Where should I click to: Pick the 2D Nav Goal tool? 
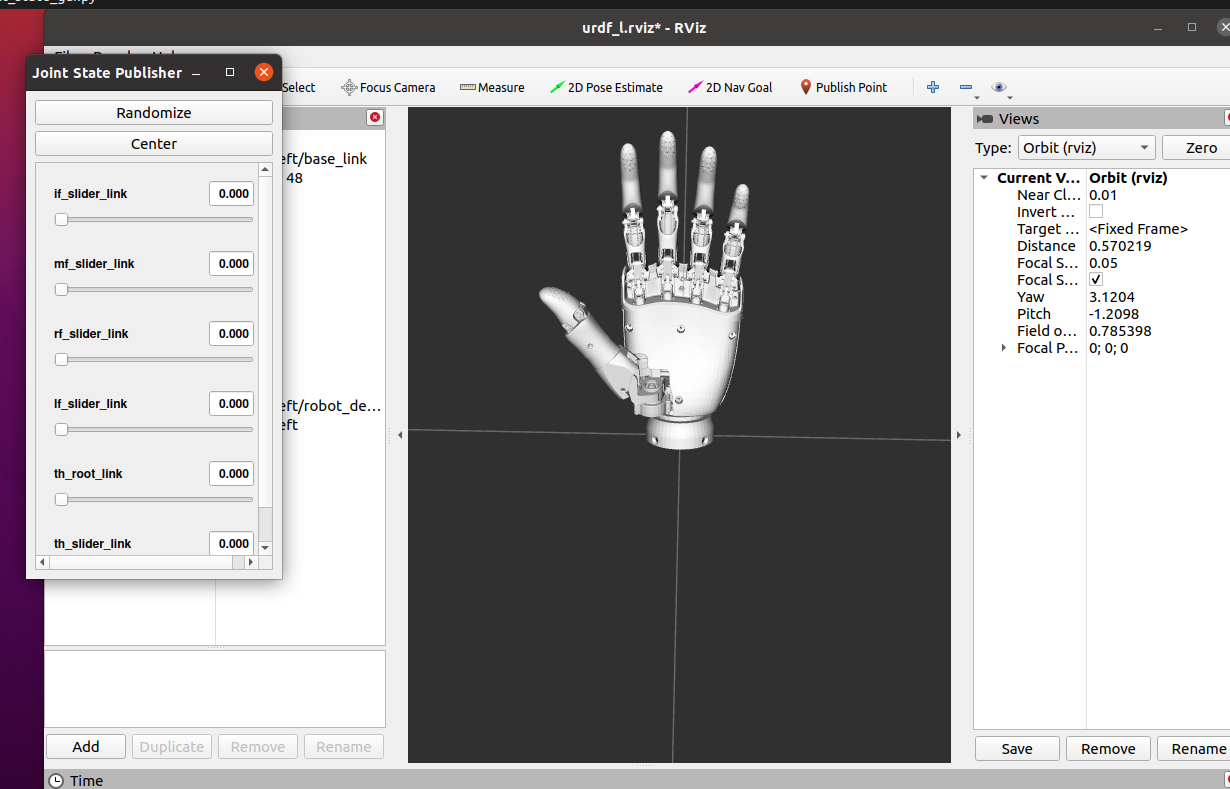(730, 88)
